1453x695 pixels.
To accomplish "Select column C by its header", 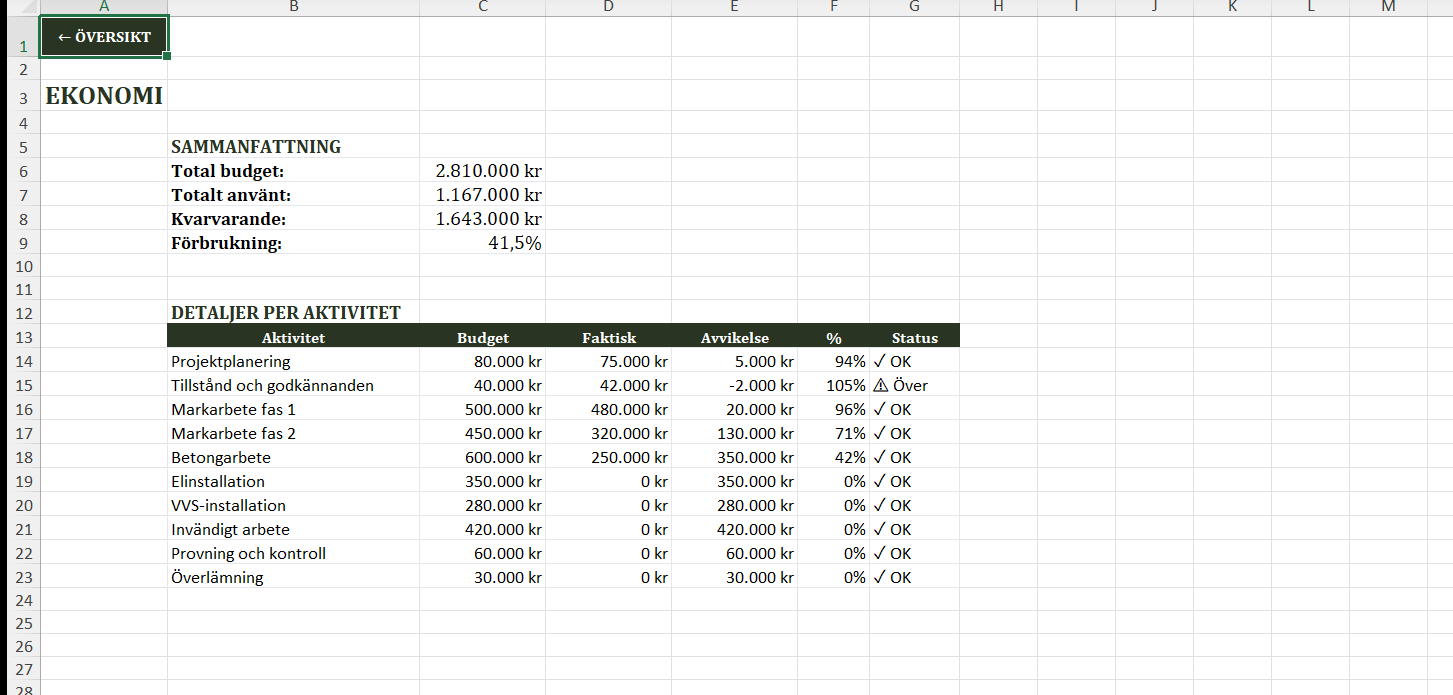I will pos(483,7).
